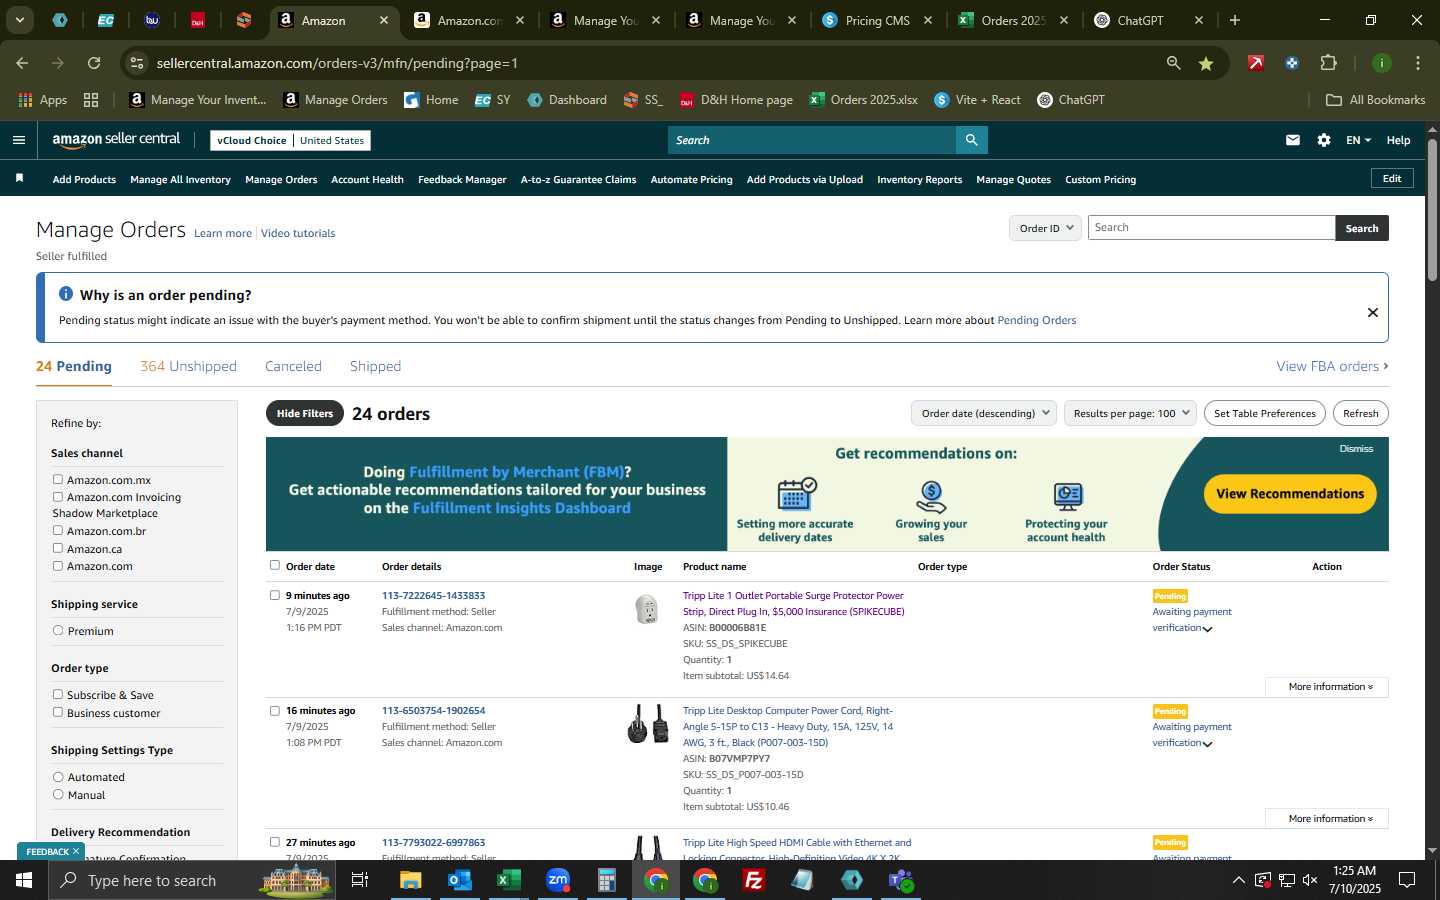The image size is (1440, 900).
Task: Tick checkbox for order 113-7222645-1433833
Action: (x=275, y=595)
